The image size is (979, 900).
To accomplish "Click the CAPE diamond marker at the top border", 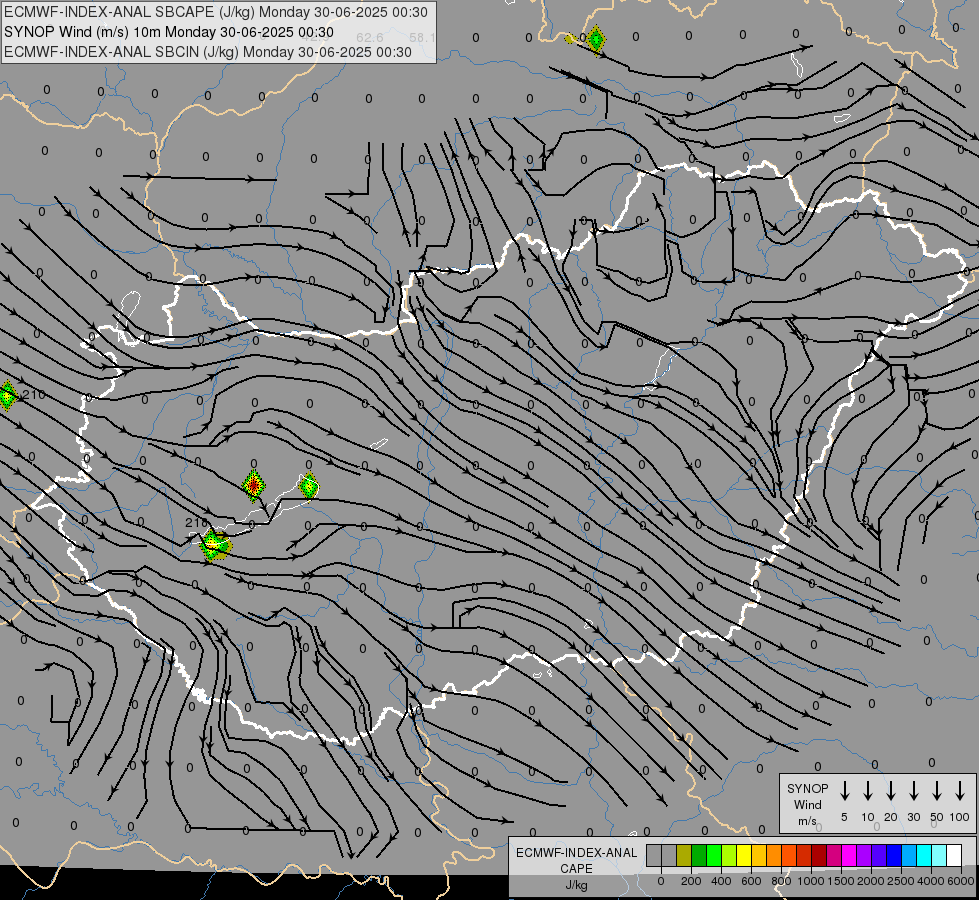I will (596, 40).
